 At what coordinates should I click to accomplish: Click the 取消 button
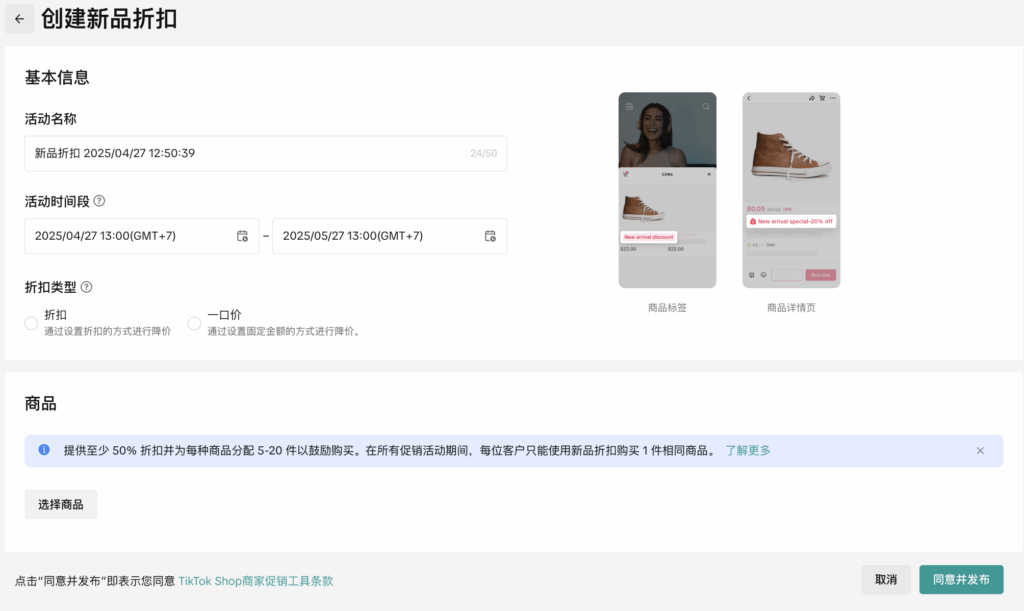pyautogui.click(x=886, y=579)
